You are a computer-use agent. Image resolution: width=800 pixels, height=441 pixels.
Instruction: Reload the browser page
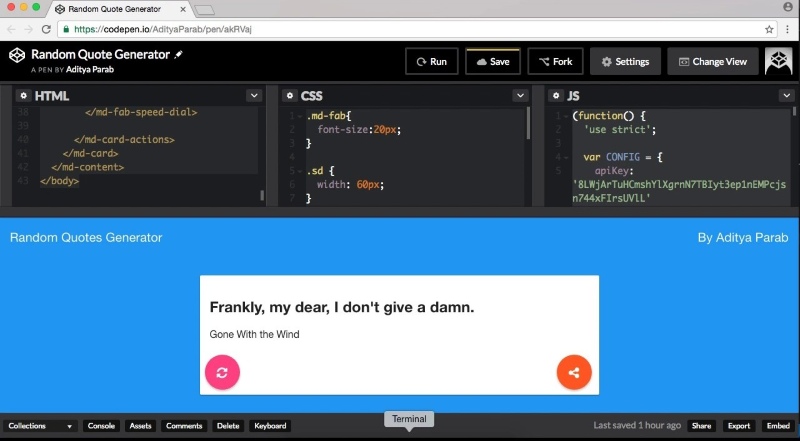(x=46, y=29)
